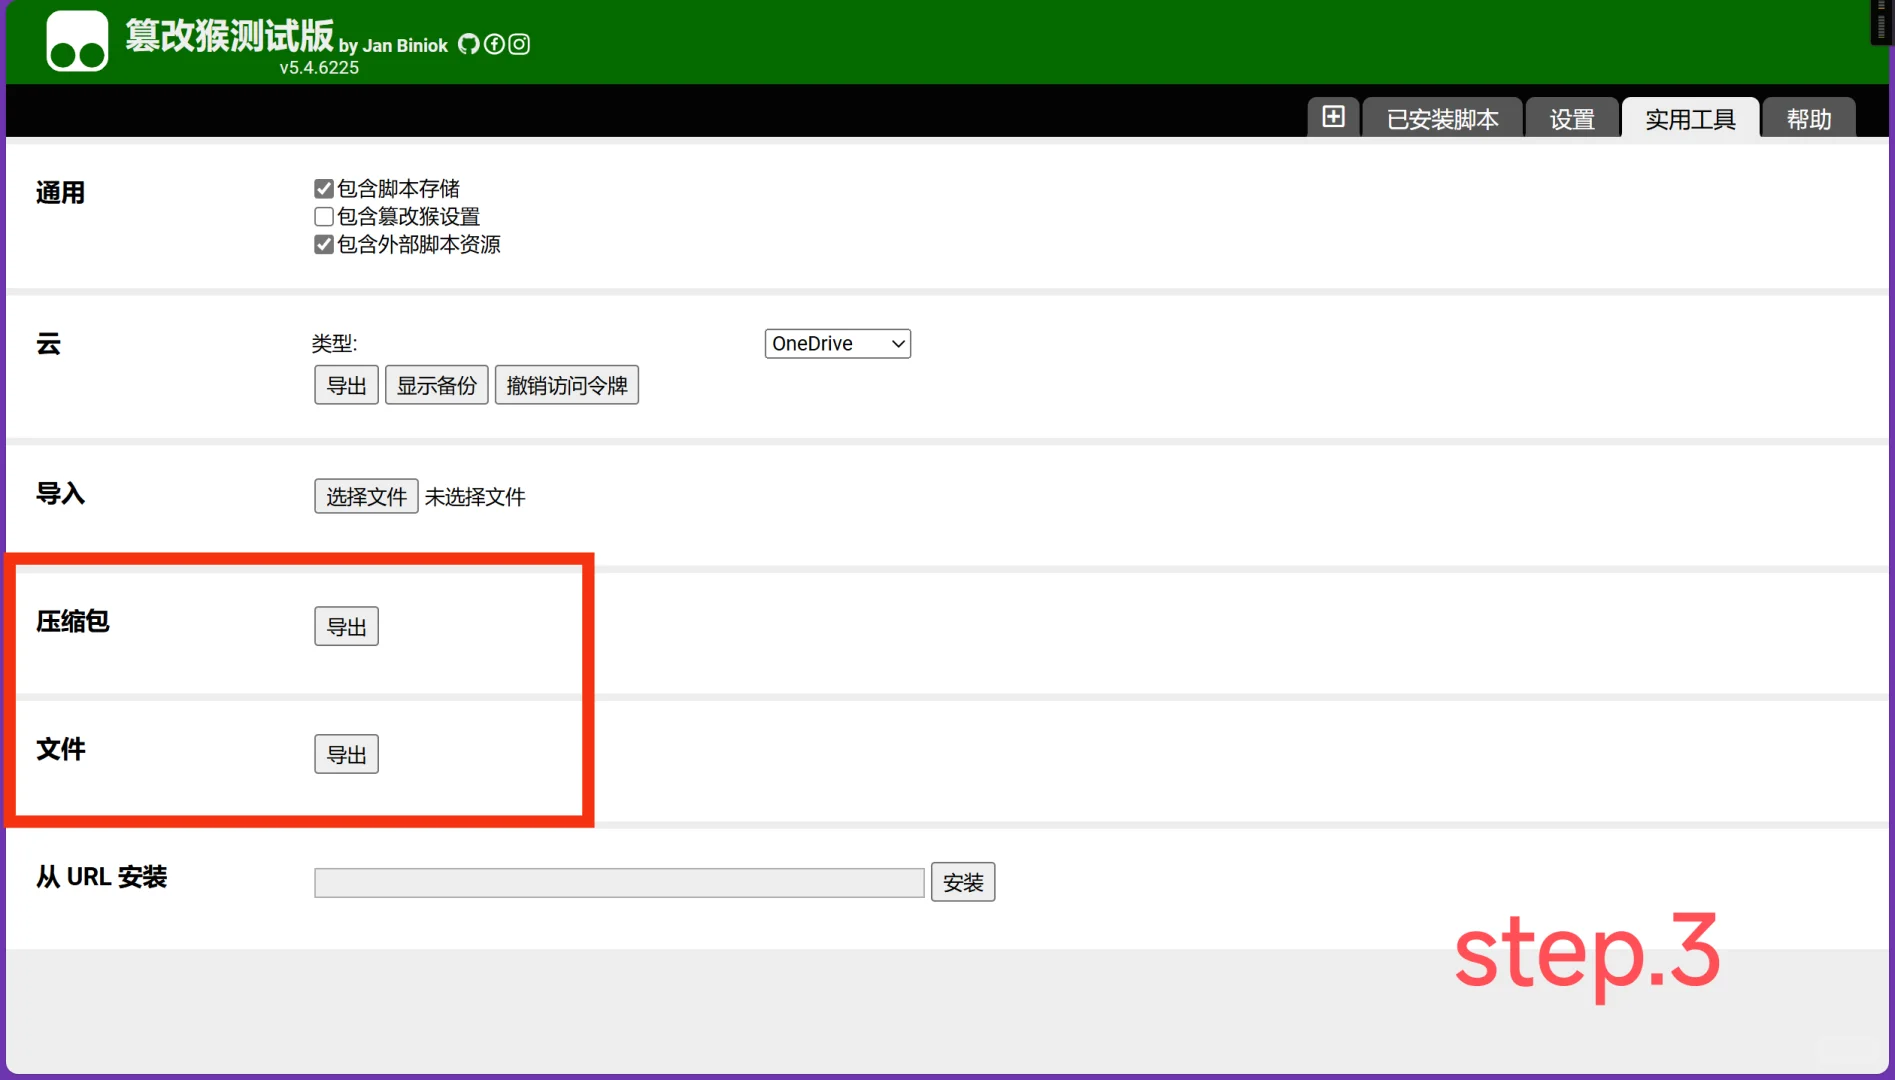Enable the 包含篡改猴设置 checkbox
The height and width of the screenshot is (1080, 1895).
point(323,217)
